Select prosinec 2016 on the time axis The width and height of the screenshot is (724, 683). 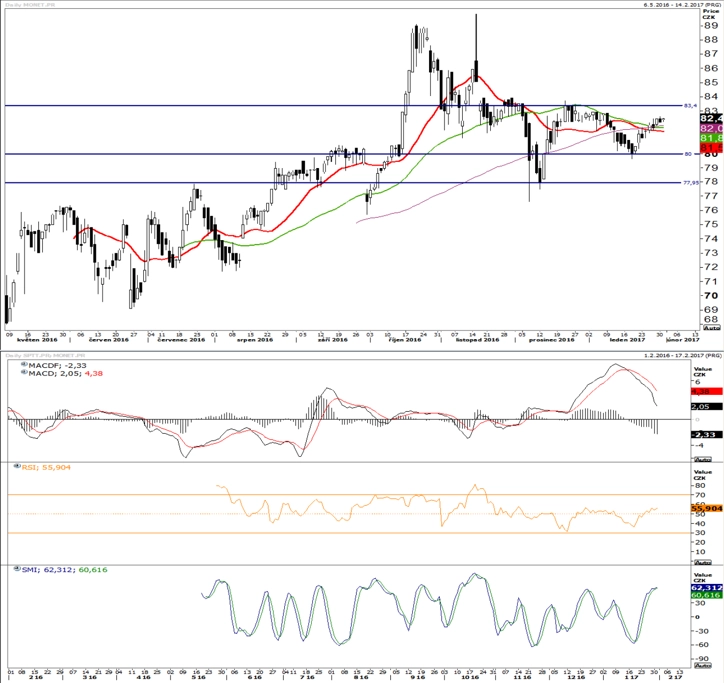tap(551, 339)
